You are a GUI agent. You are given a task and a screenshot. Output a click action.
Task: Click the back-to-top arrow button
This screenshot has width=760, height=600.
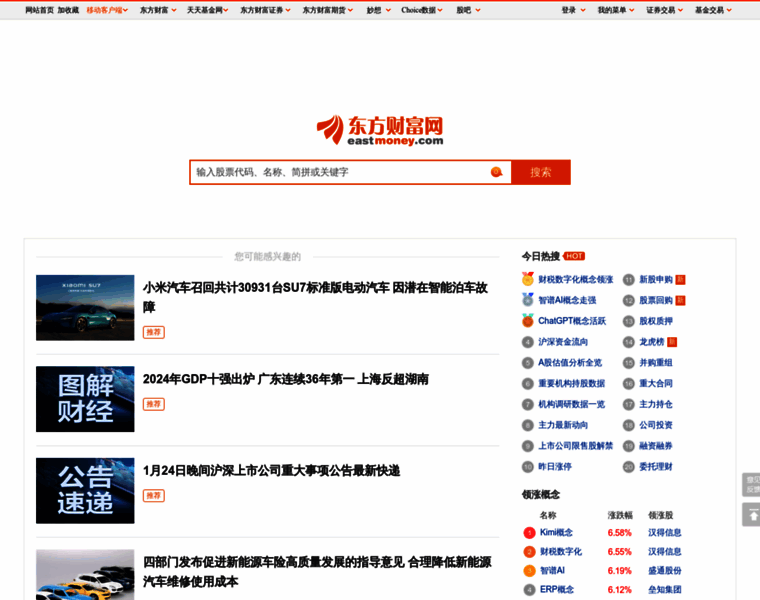[x=752, y=515]
